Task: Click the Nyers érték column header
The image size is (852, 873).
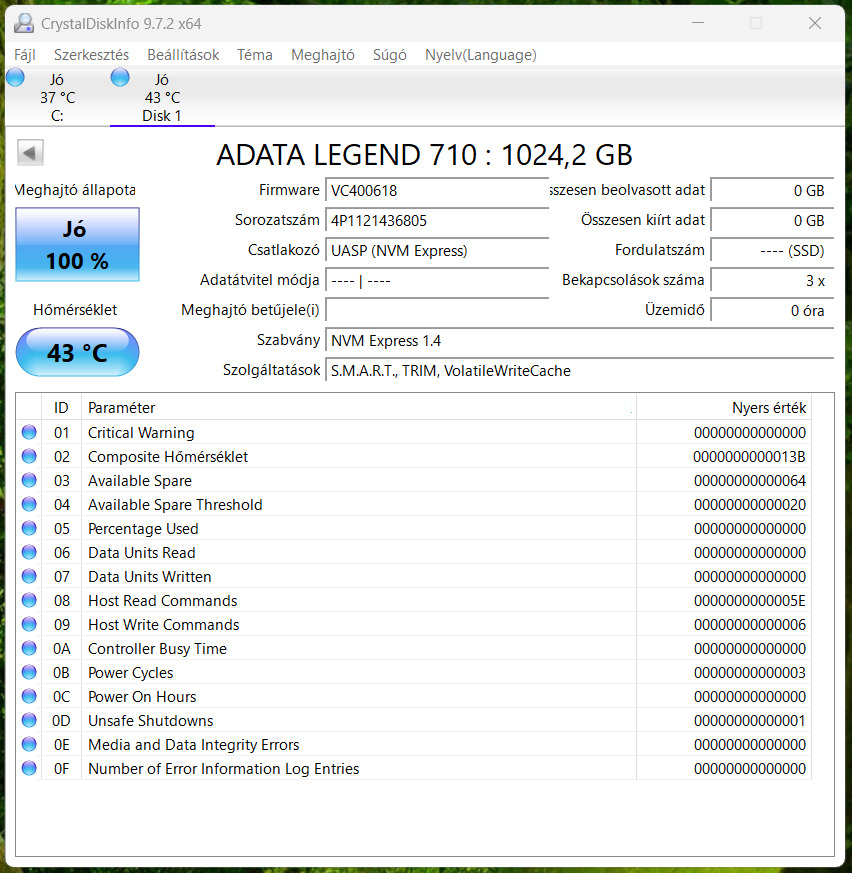Action: pos(723,408)
